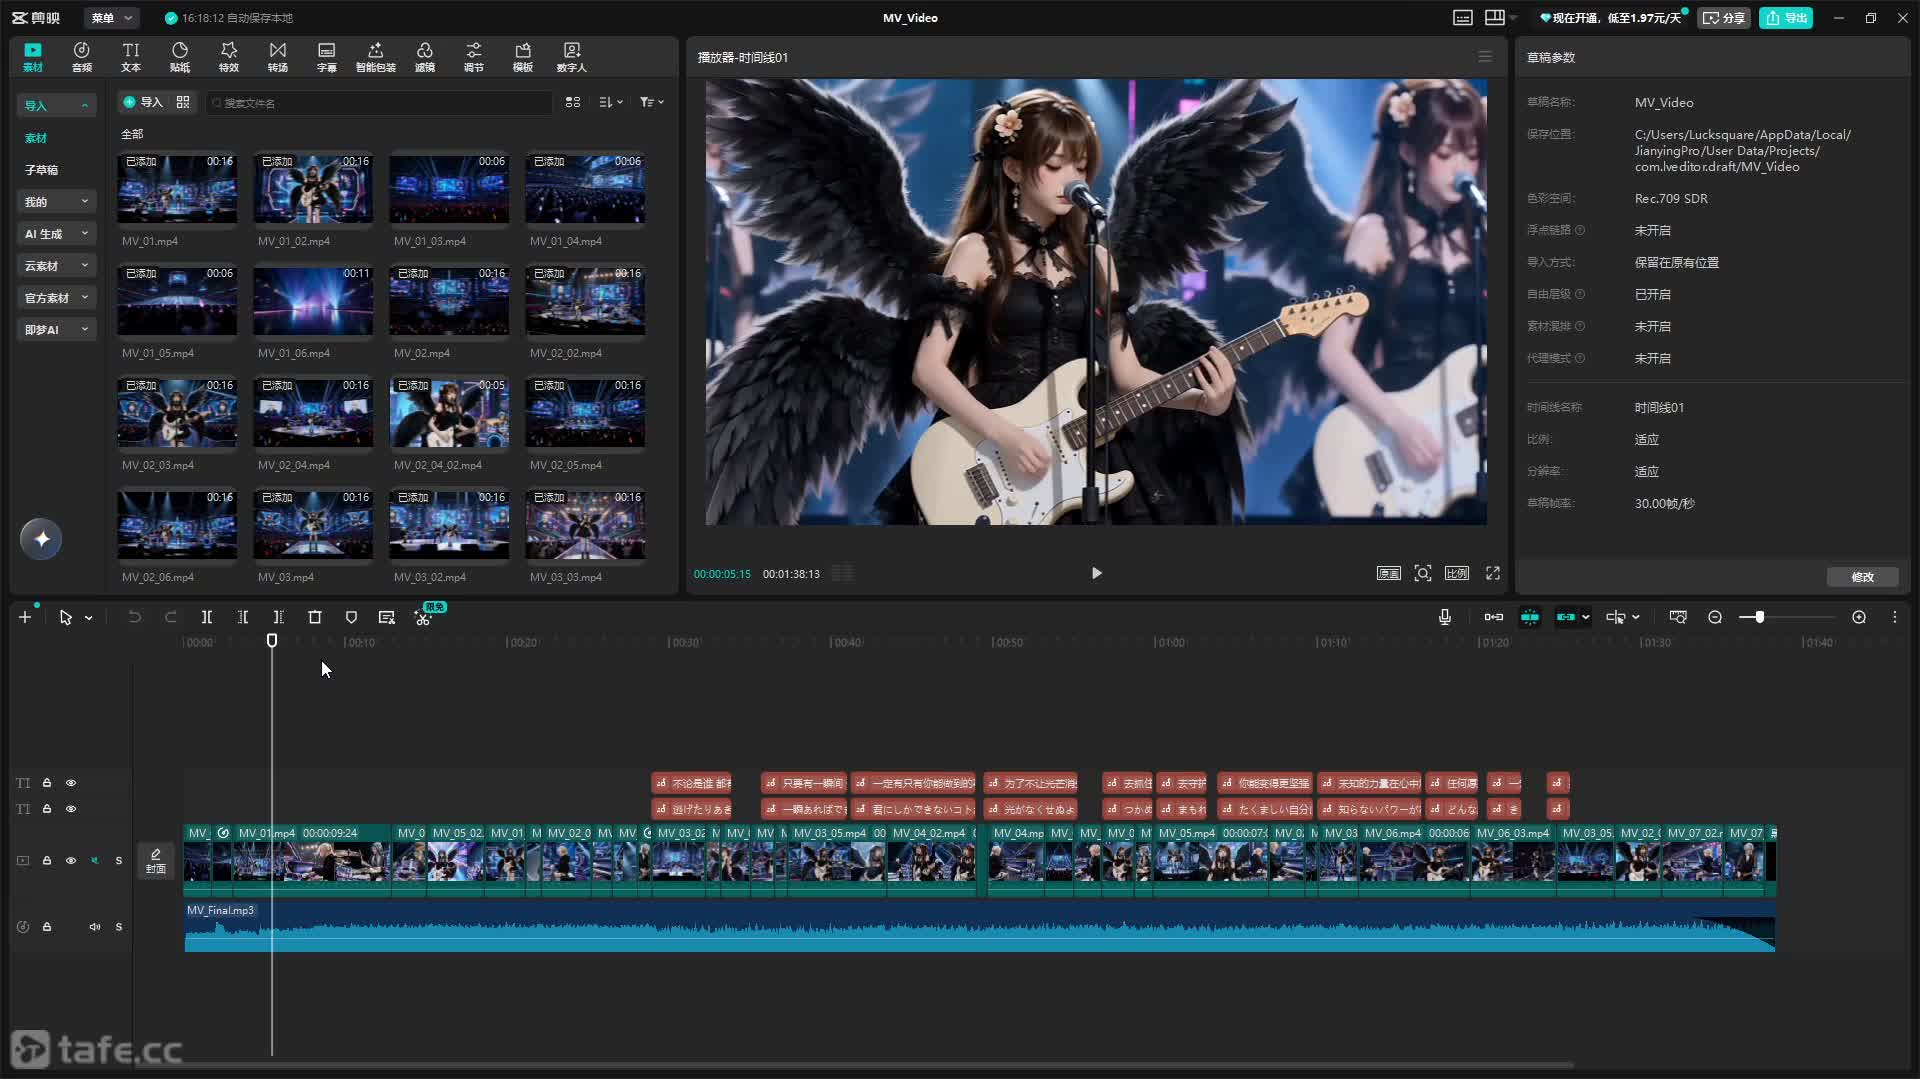Open the media filter dropdown
Image resolution: width=1920 pixels, height=1080 pixels.
click(652, 102)
